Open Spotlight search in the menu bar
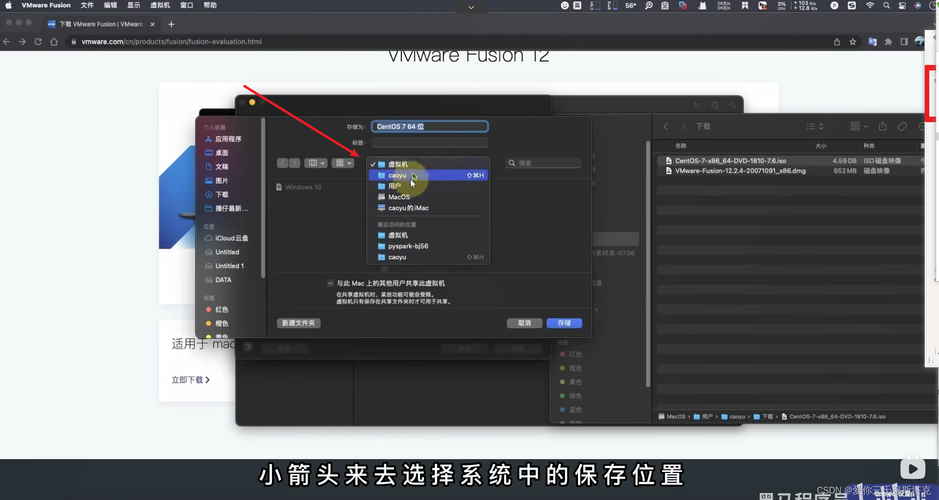 [x=886, y=5]
